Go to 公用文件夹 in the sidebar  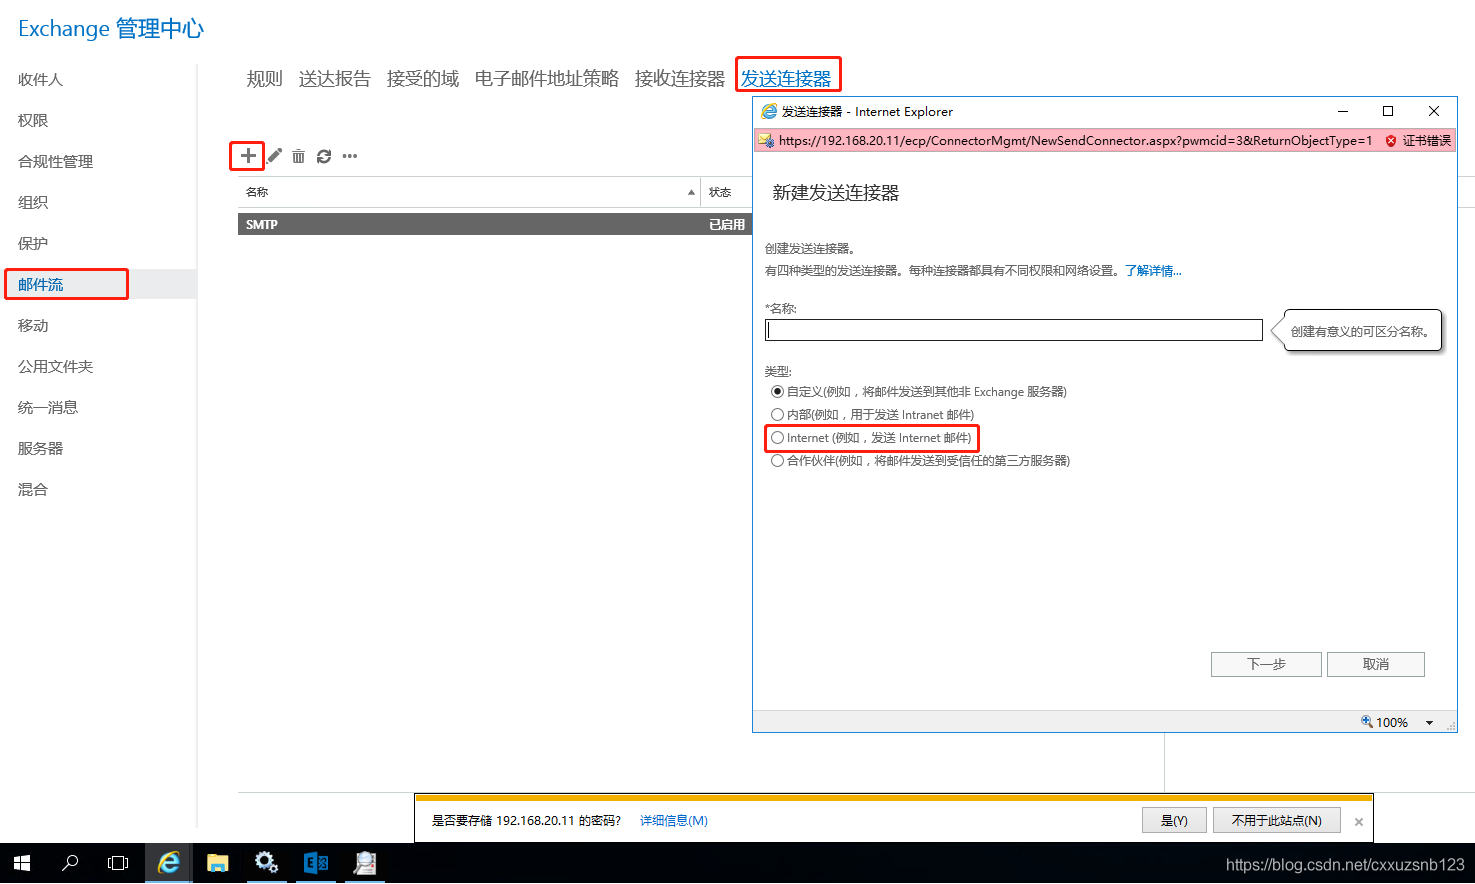click(55, 367)
